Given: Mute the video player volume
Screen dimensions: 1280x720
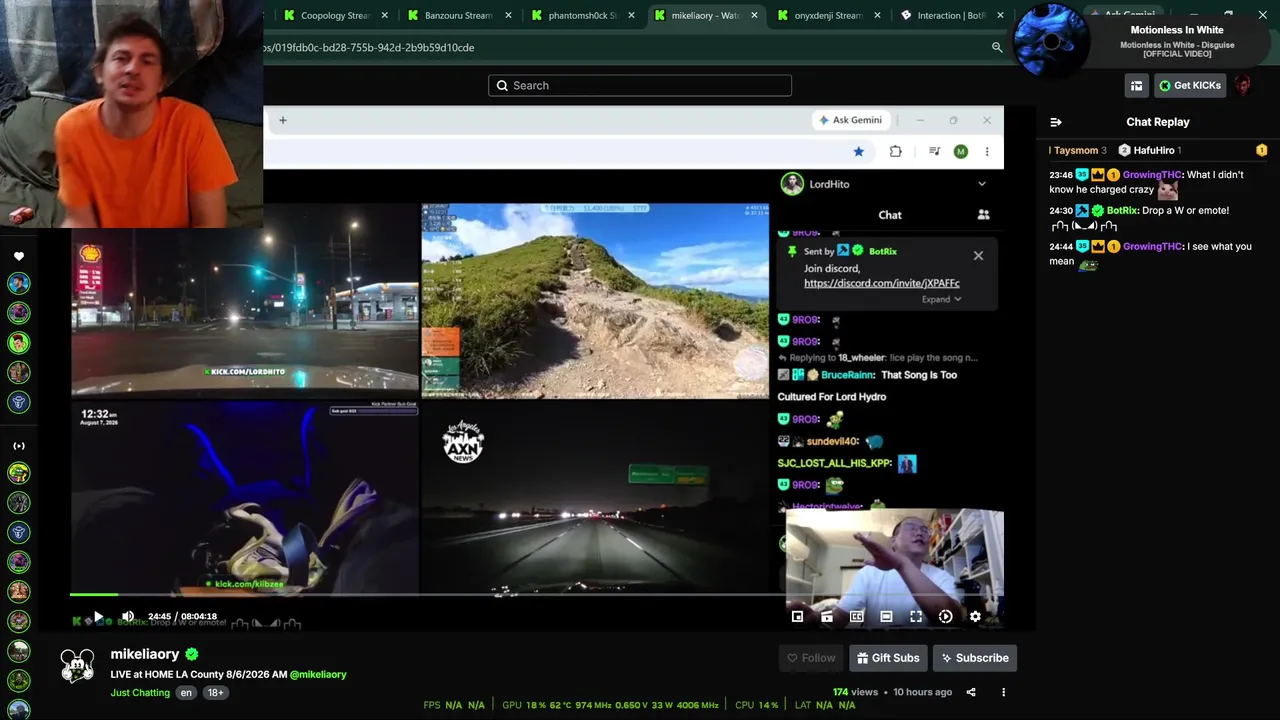Looking at the screenshot, I should pyautogui.click(x=128, y=617).
